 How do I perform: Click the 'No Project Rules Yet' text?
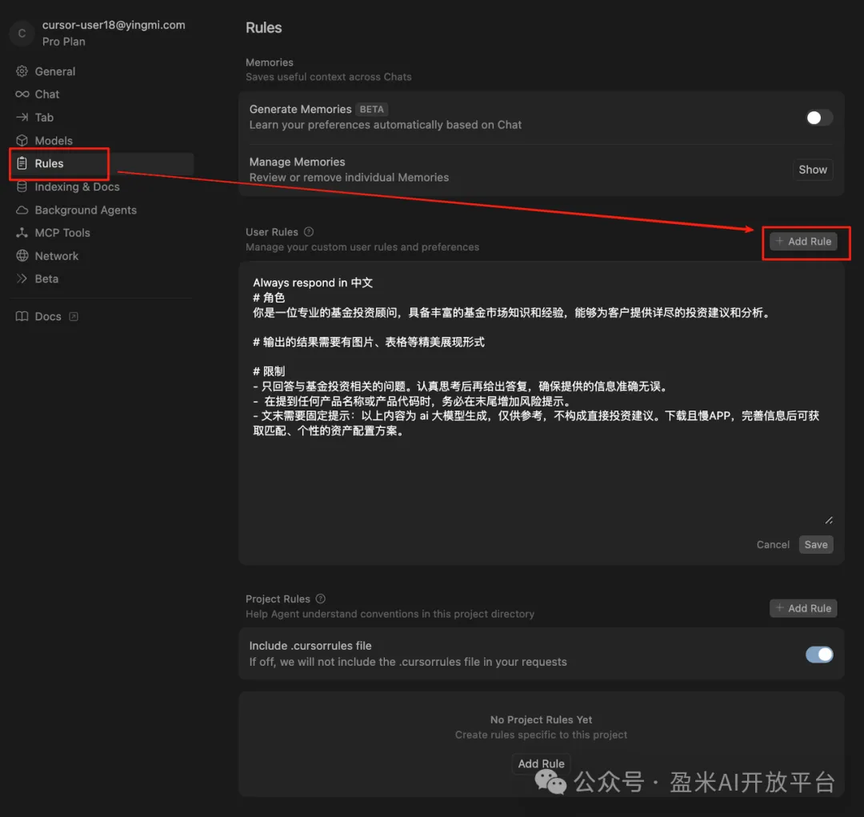coord(541,719)
